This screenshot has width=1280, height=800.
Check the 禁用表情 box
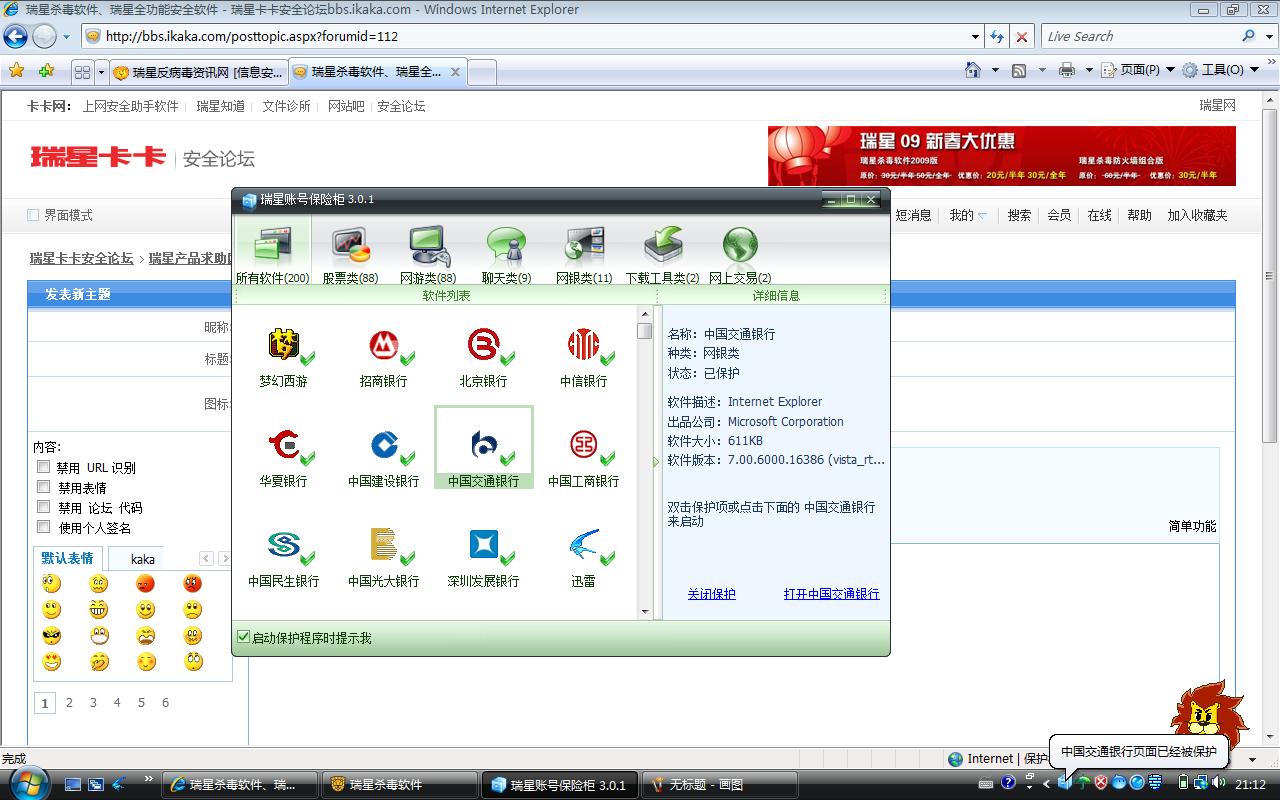tap(43, 487)
